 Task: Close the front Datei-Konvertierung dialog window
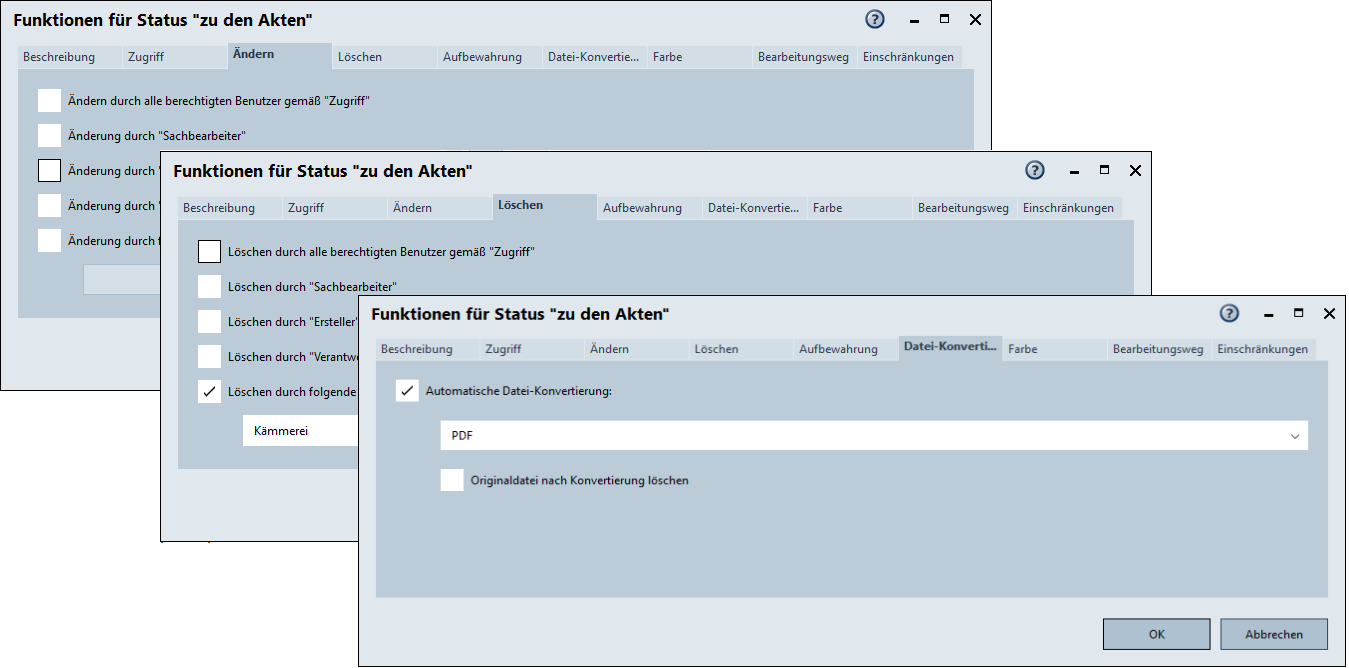point(1329,314)
